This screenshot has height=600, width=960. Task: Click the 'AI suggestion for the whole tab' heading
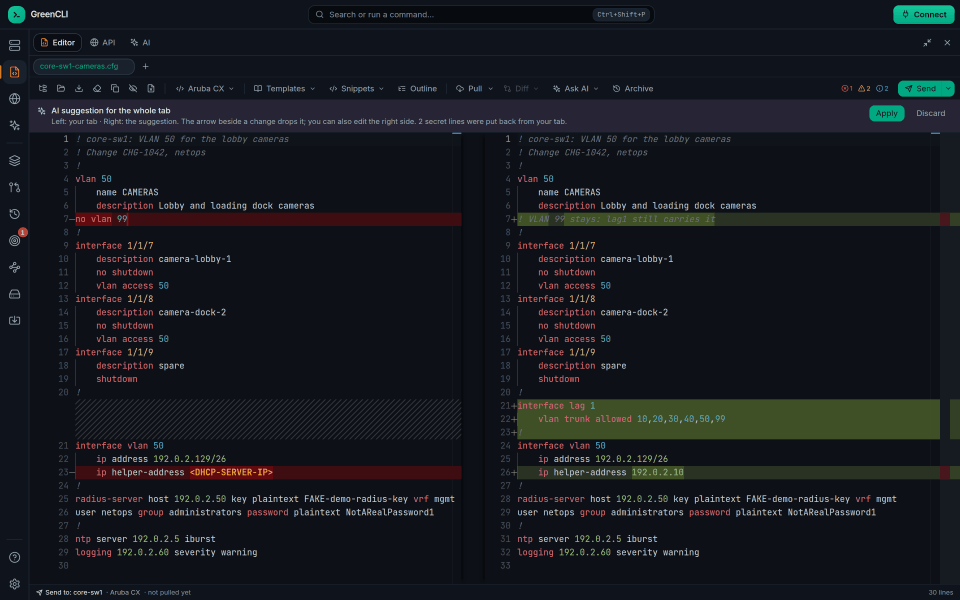[111, 111]
